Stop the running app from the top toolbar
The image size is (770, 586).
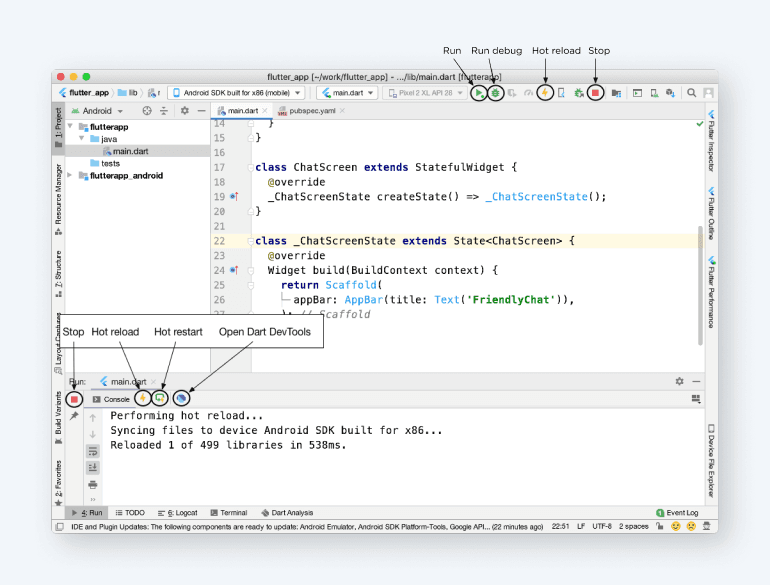tap(595, 93)
